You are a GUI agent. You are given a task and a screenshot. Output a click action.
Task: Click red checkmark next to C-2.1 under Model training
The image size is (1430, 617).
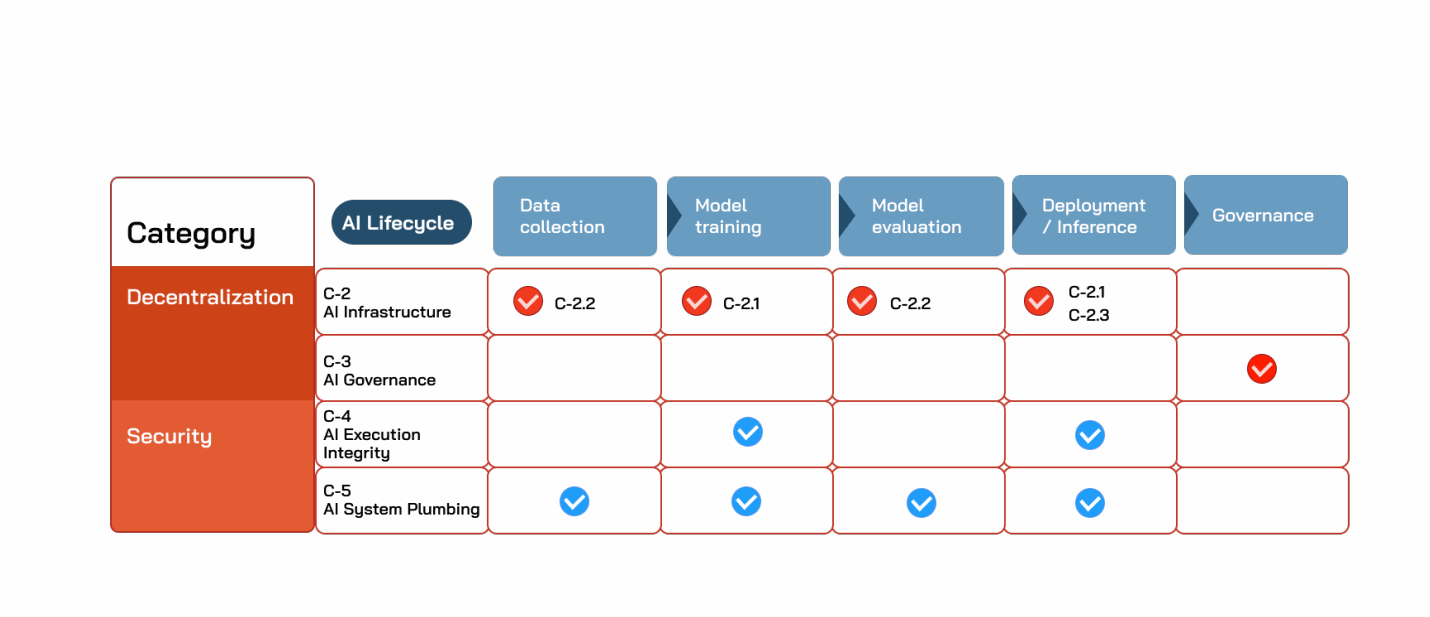pos(697,301)
